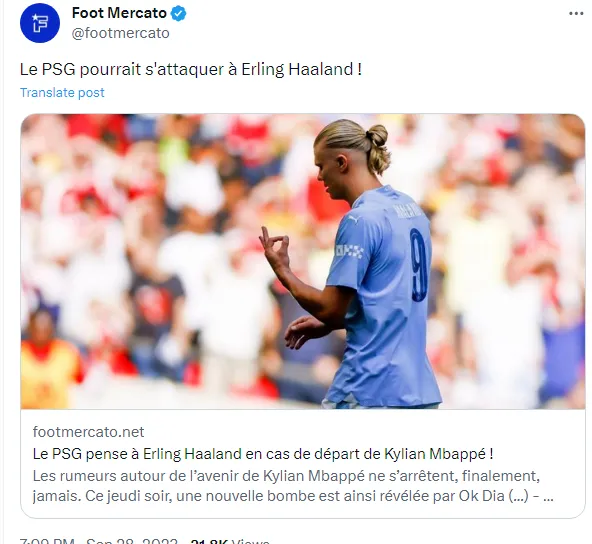
Task: Click Haaland's raised hand in the photo
Action: pyautogui.click(x=275, y=249)
